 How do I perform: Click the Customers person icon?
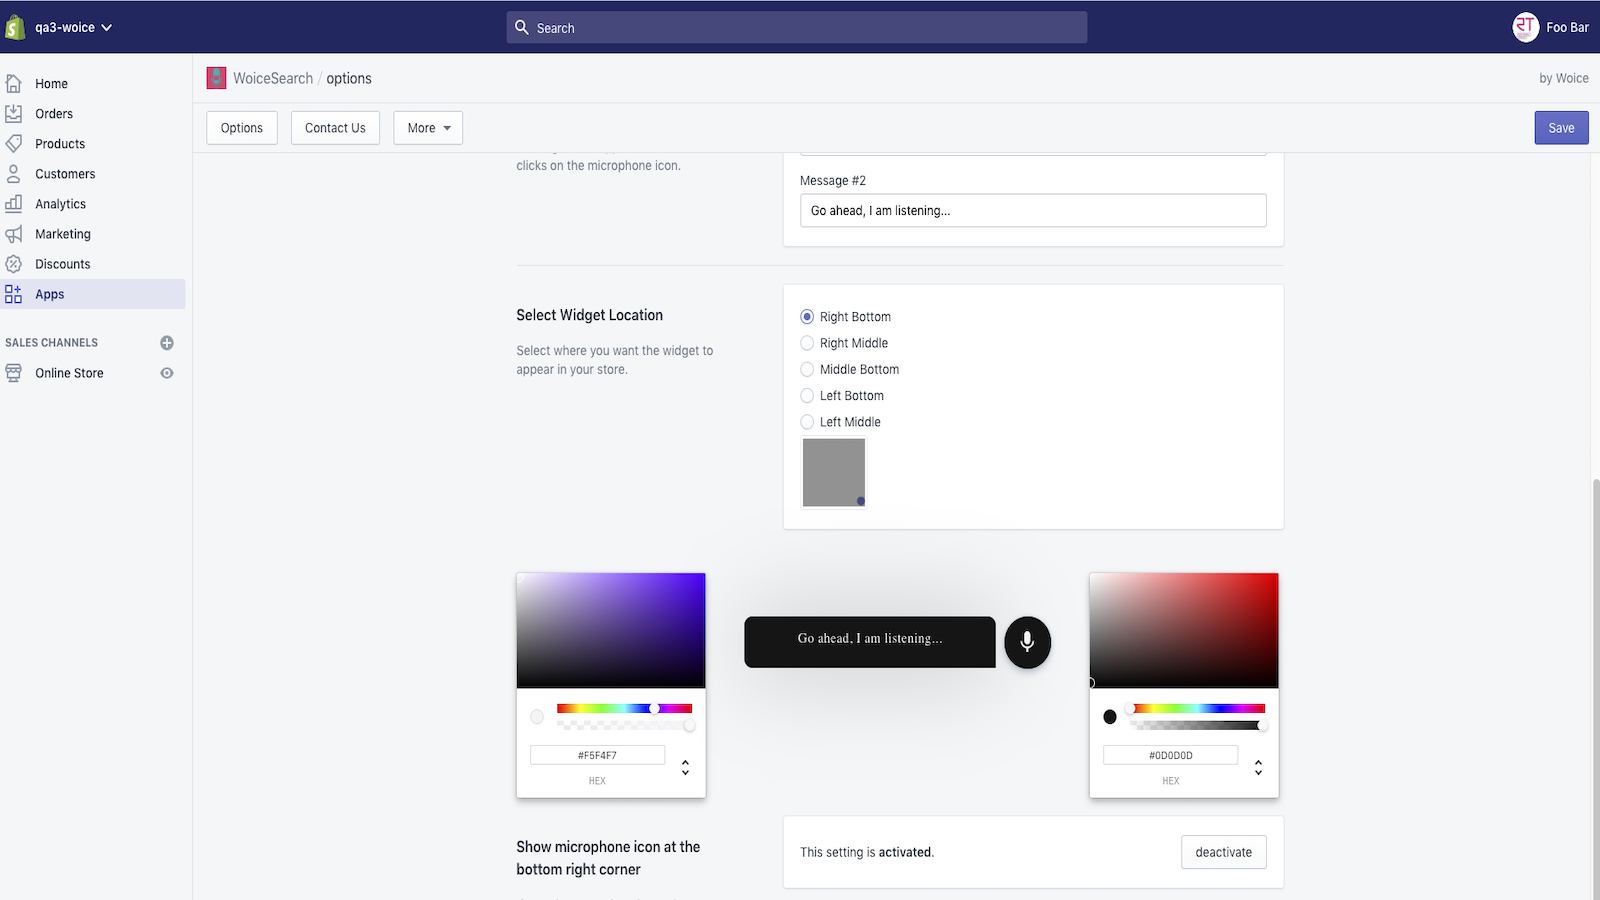pos(14,174)
